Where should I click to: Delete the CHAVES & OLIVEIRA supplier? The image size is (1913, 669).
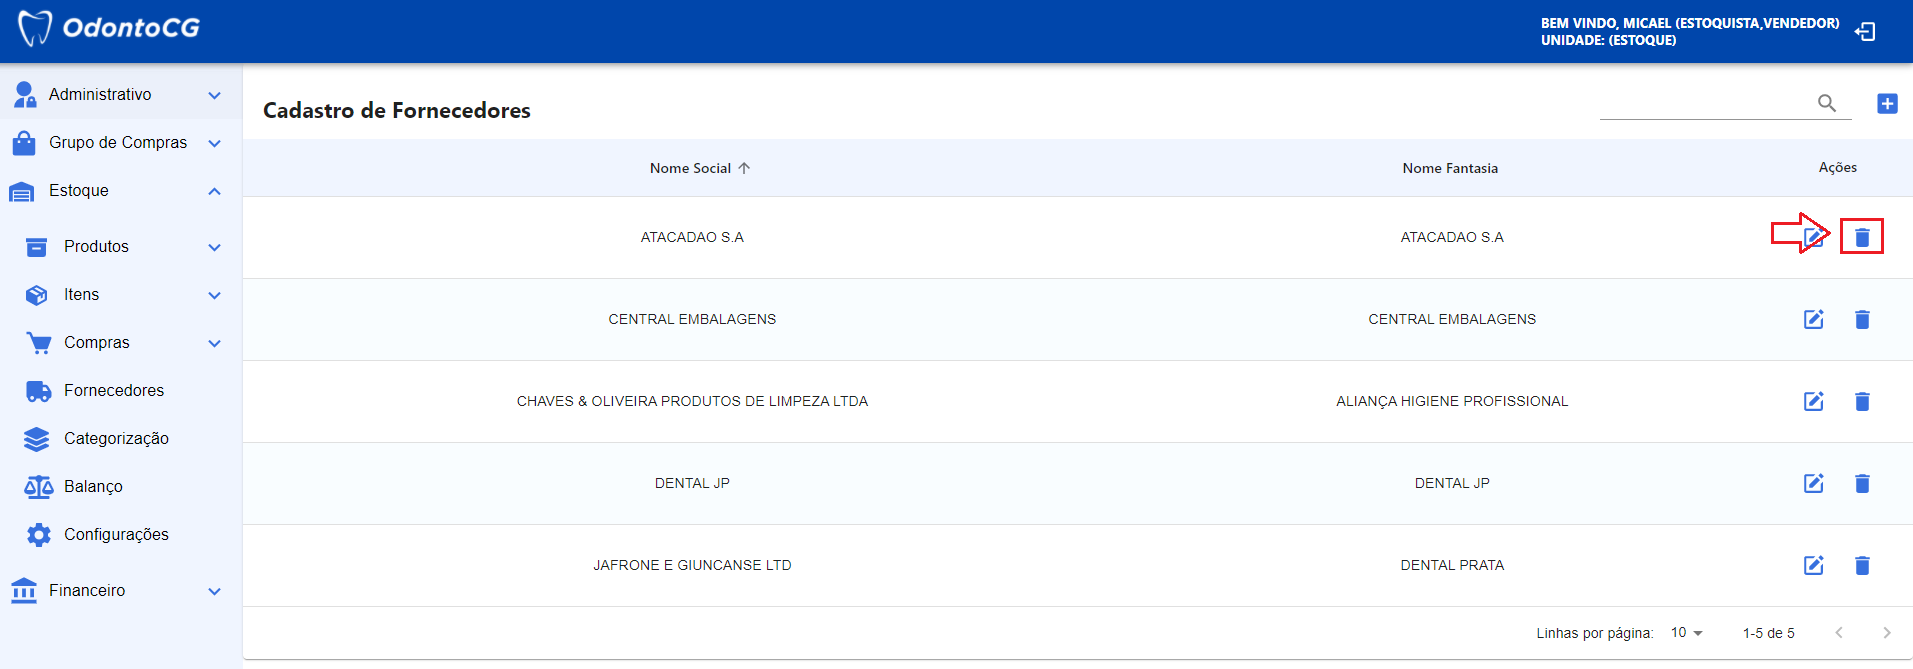pos(1861,401)
